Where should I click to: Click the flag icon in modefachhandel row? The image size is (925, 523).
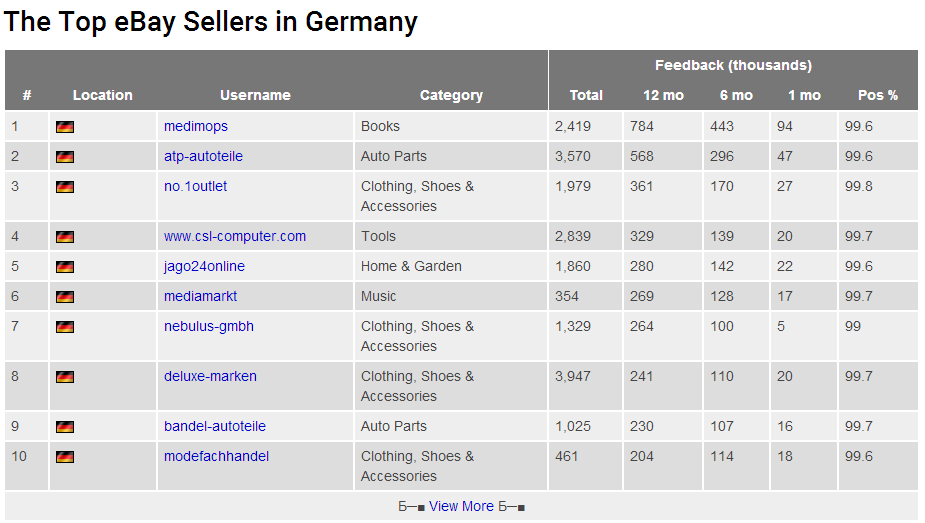click(x=65, y=457)
